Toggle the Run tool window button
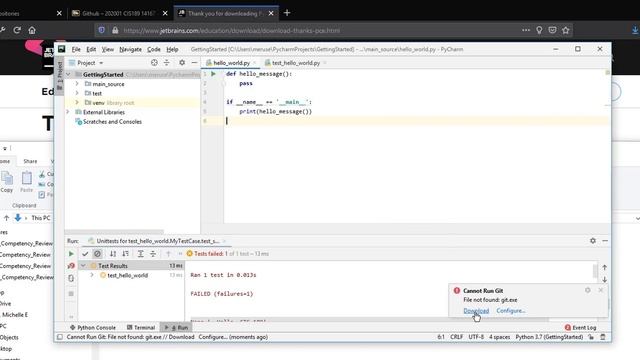Viewport: 640px width, 360px height. [x=176, y=327]
